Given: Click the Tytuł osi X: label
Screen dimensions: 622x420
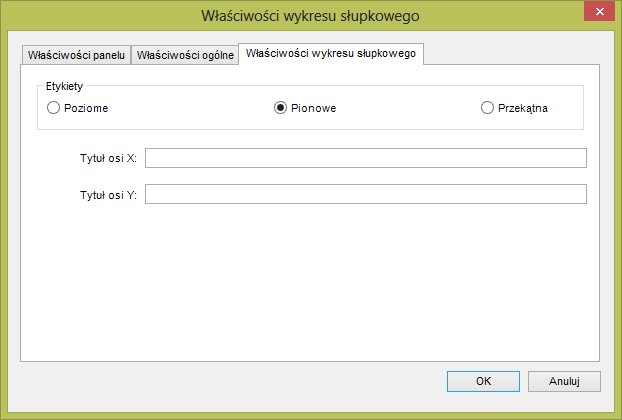Looking at the screenshot, I should tap(108, 158).
